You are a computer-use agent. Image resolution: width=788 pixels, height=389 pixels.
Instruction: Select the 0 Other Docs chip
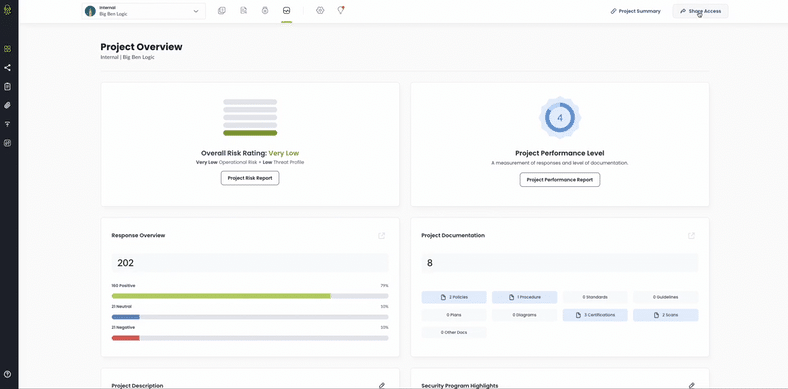point(454,333)
